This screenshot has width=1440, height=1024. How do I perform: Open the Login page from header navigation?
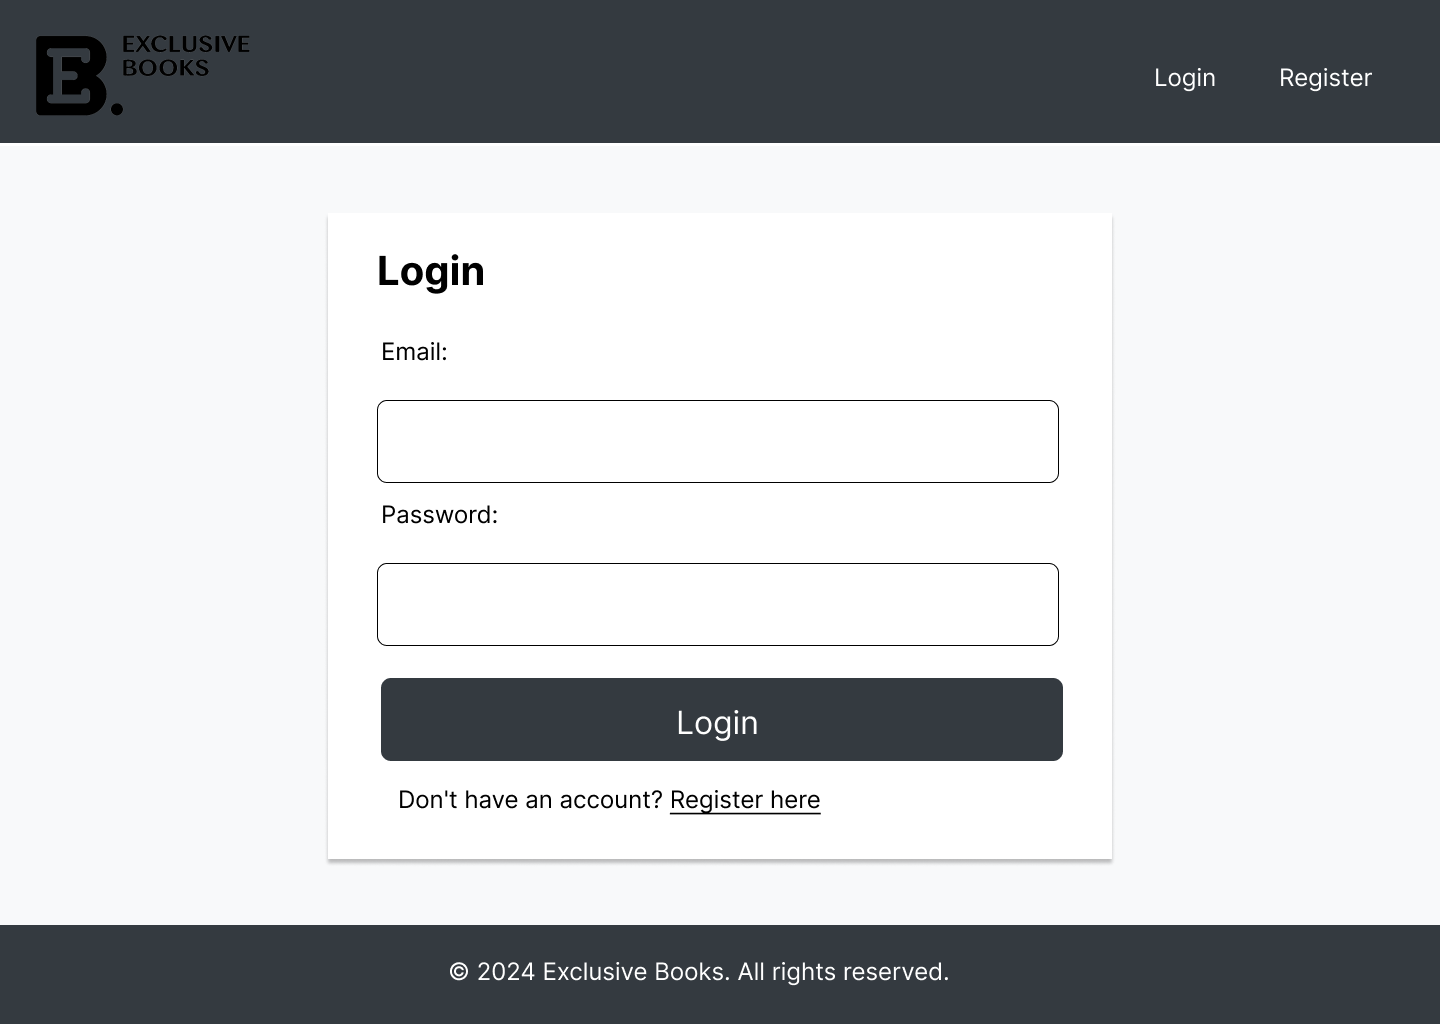pyautogui.click(x=1184, y=78)
